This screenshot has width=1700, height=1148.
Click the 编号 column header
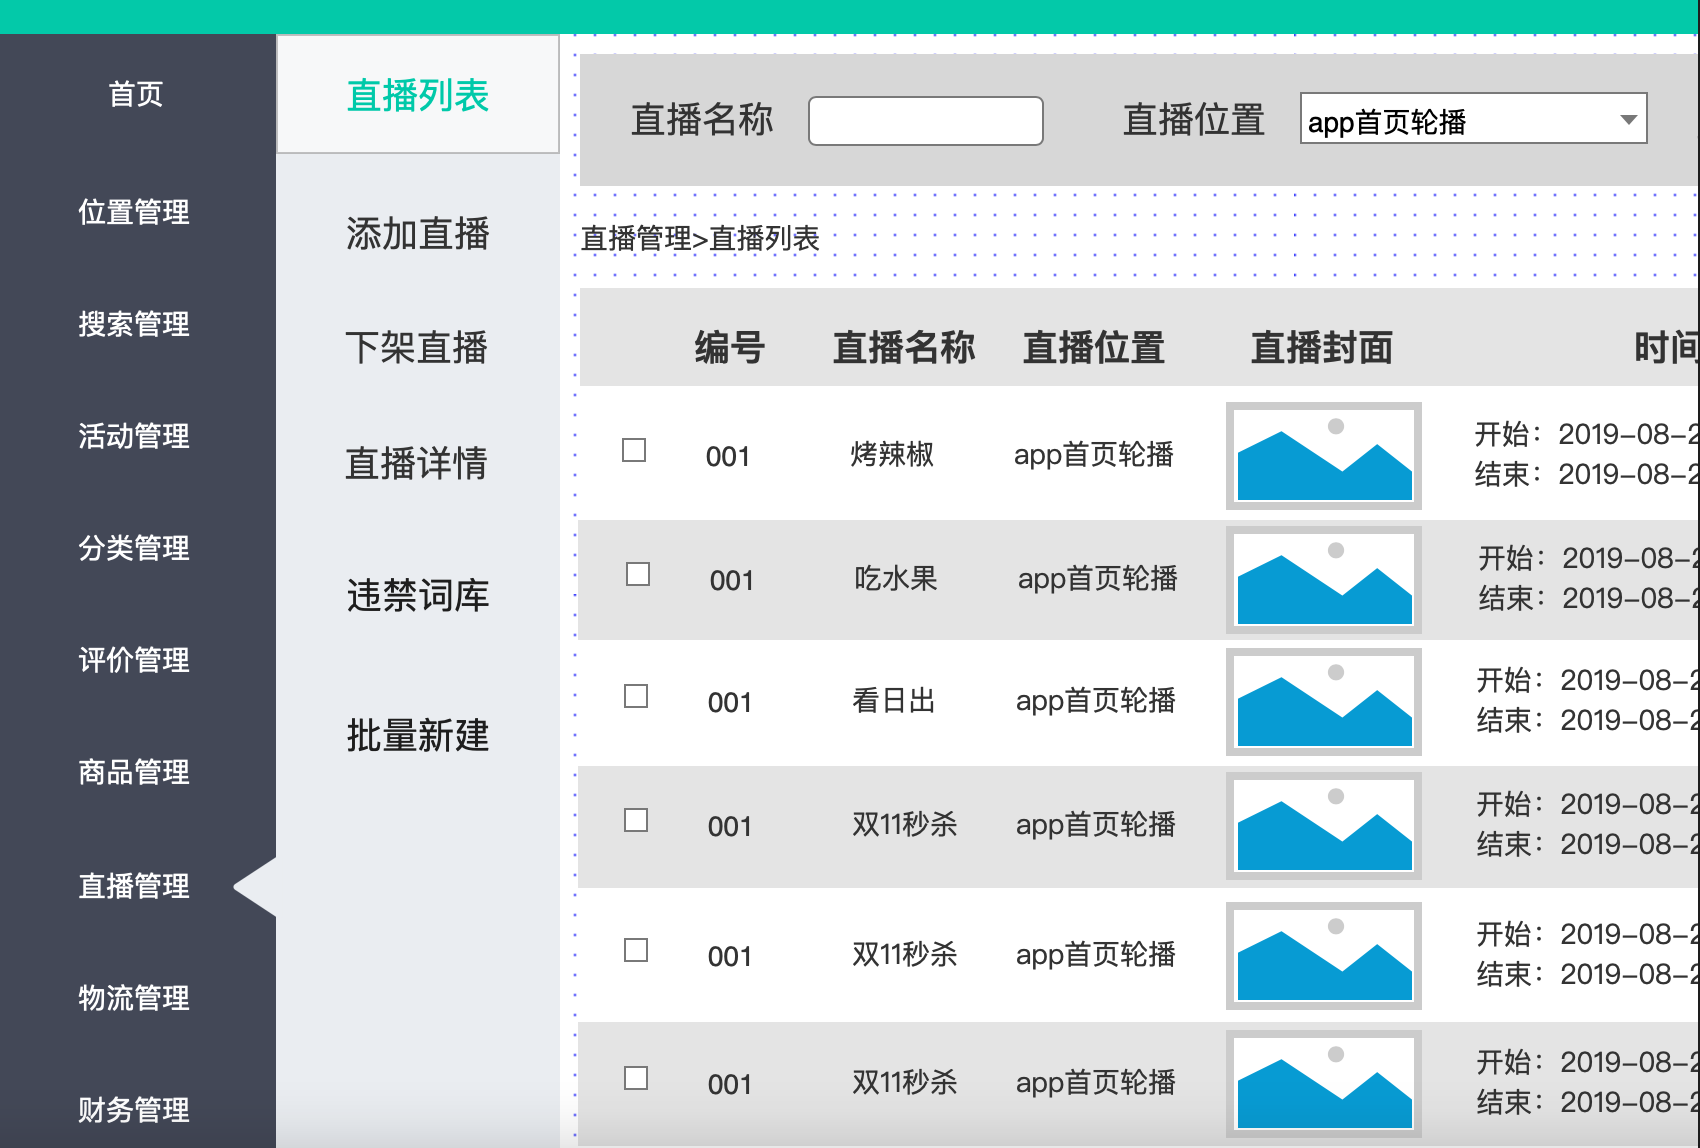pyautogui.click(x=730, y=348)
